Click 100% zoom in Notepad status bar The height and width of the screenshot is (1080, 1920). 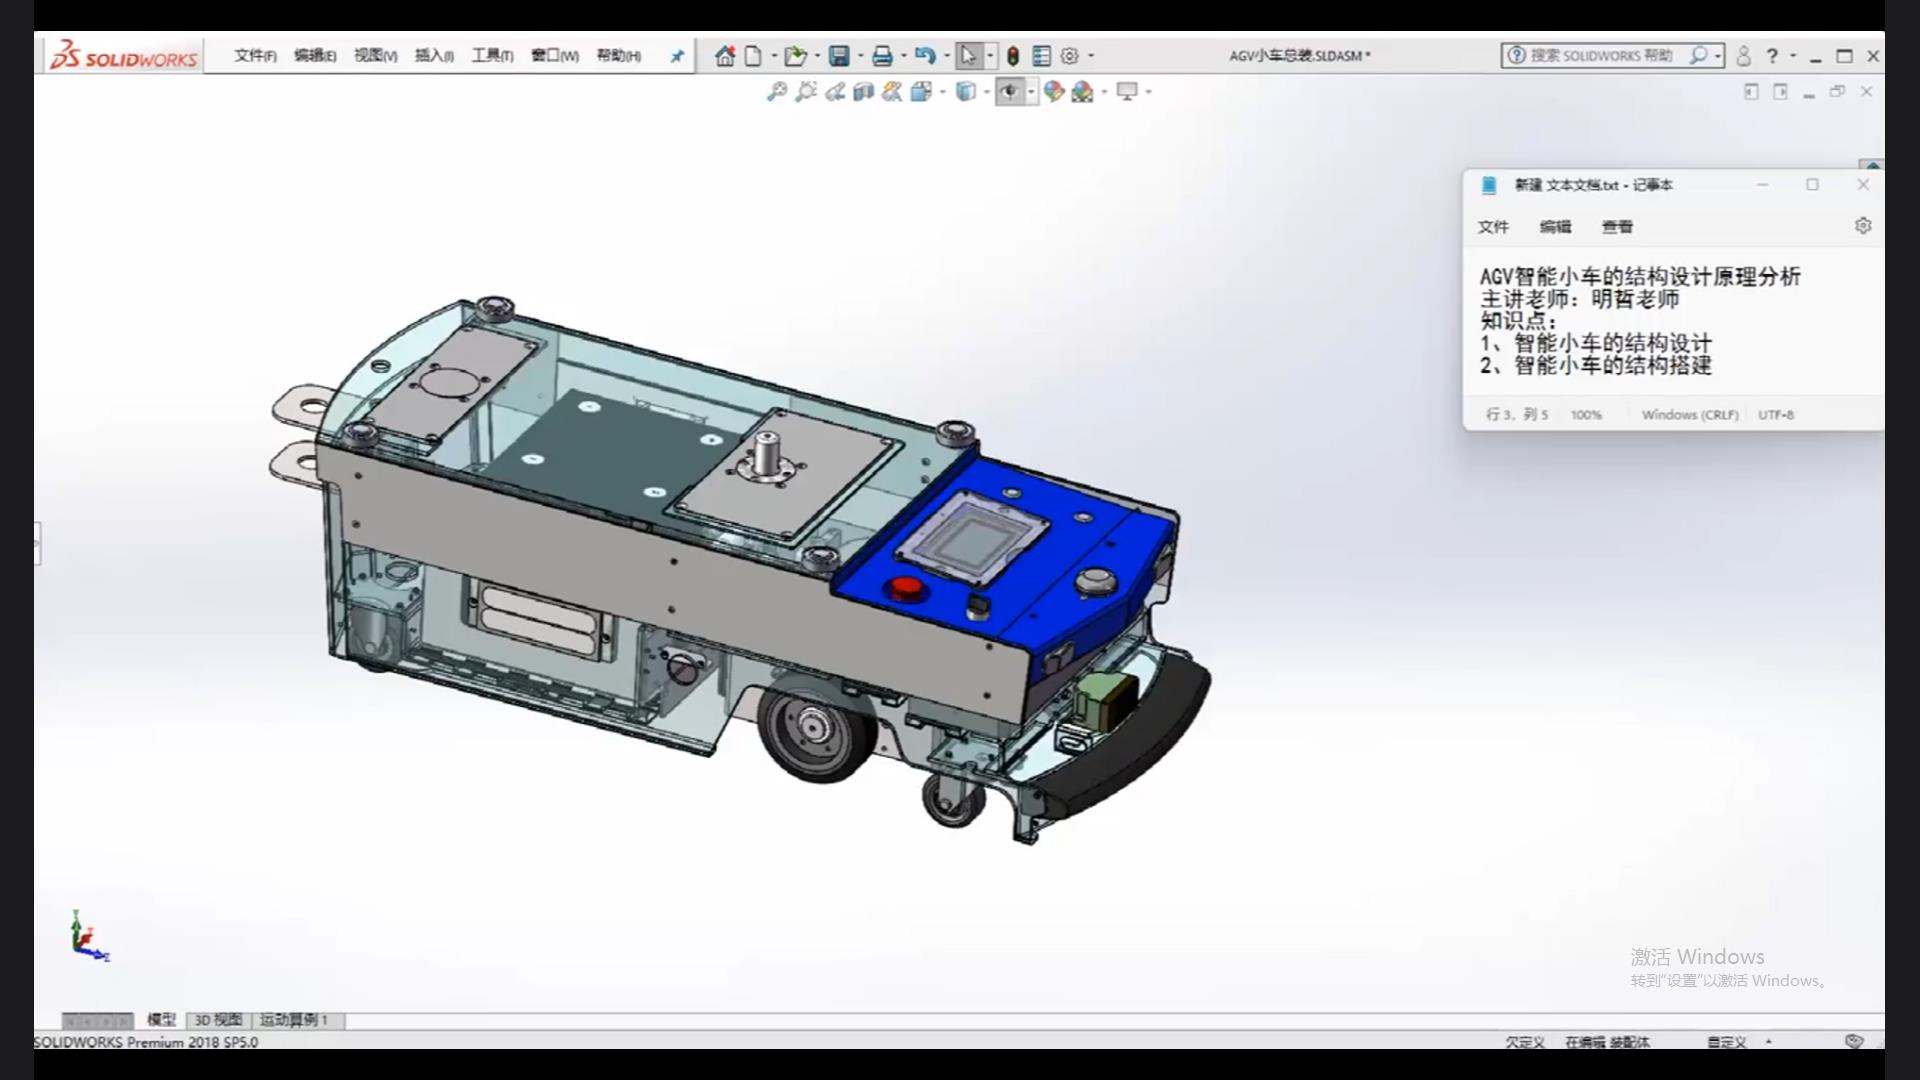click(x=1586, y=415)
